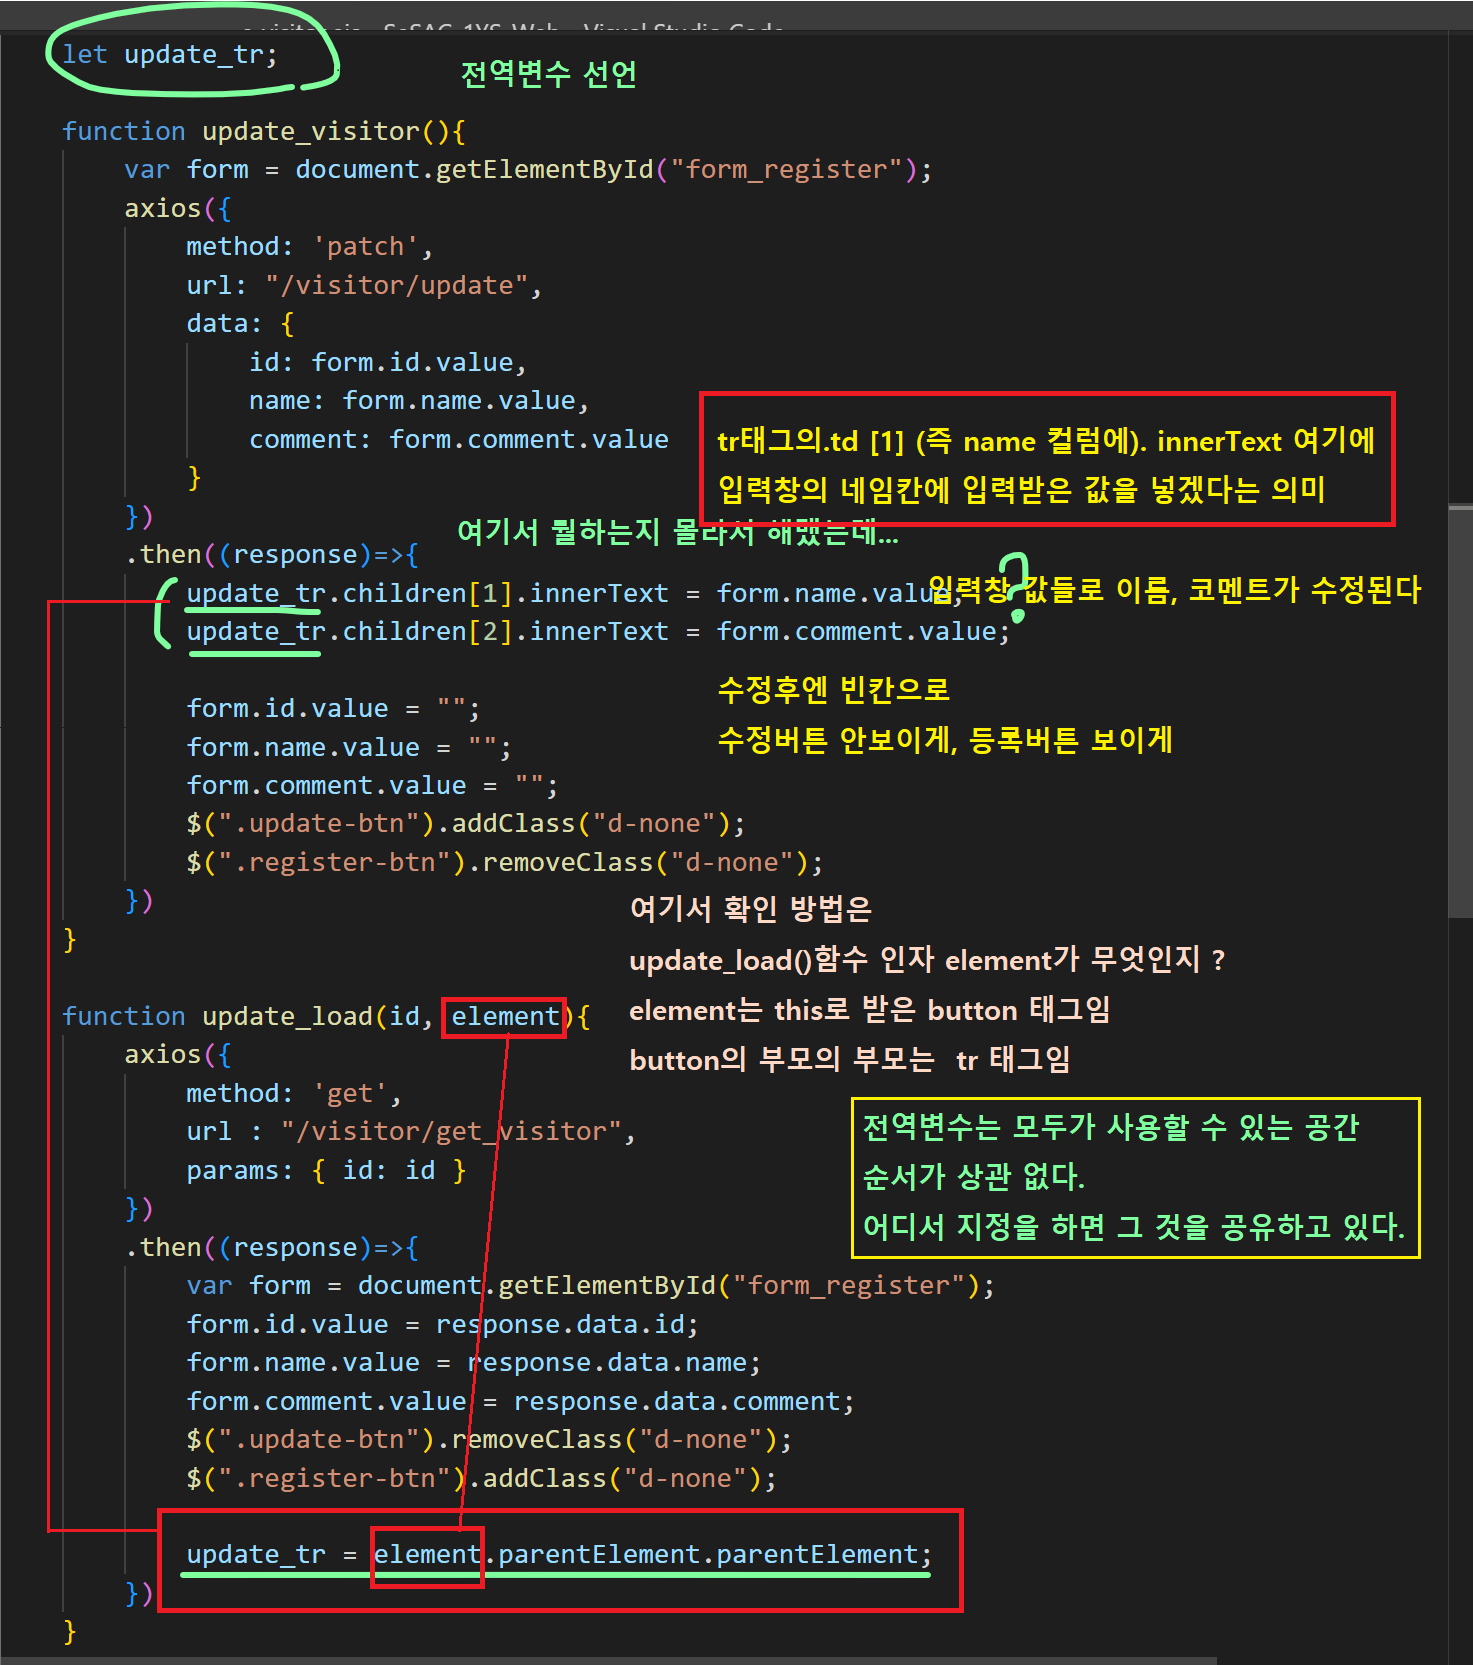This screenshot has height=1665, width=1473.
Task: Click the 'form.id.value = "";' line
Action: (333, 709)
